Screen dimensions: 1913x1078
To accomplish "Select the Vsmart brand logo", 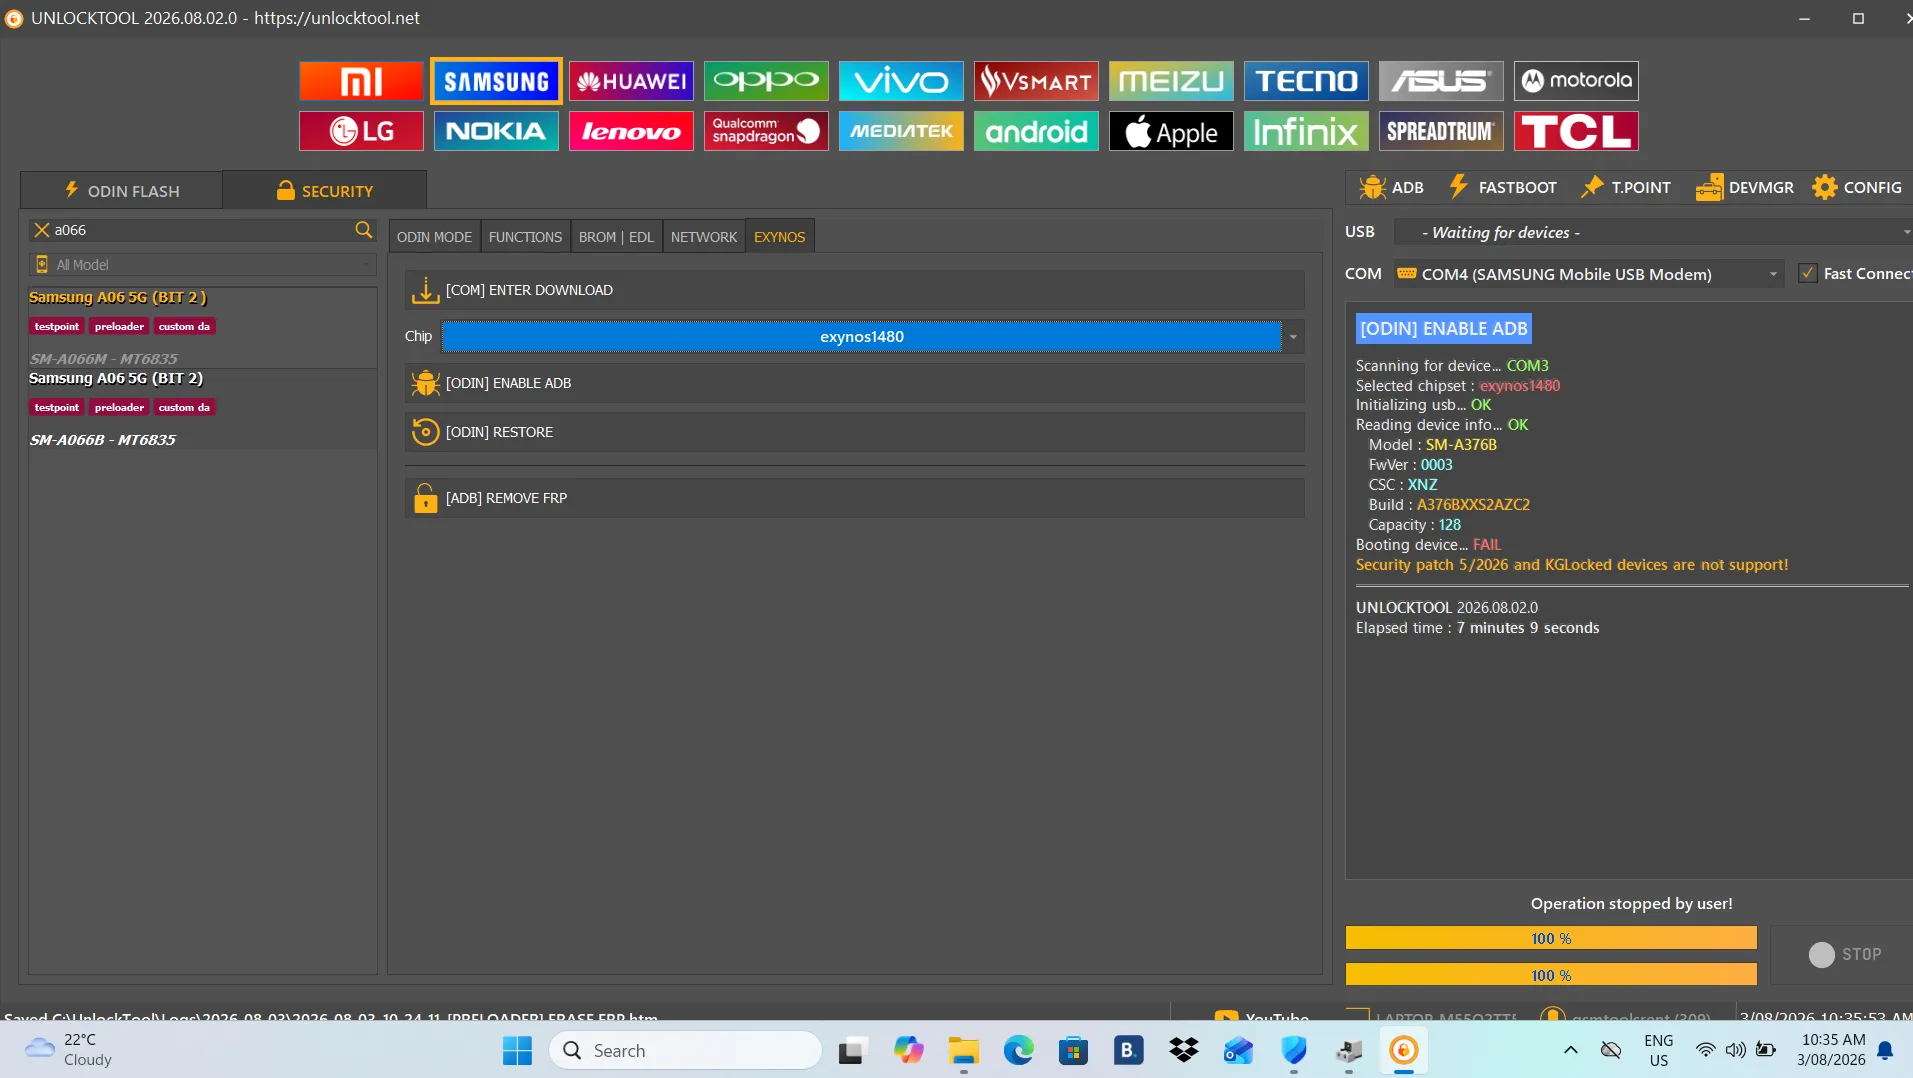I will pos(1036,81).
